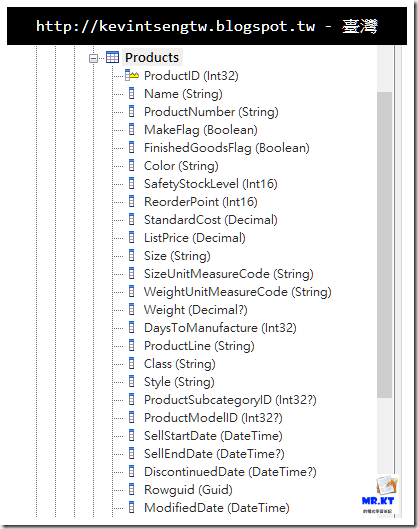Viewport: 418px width, 529px height.
Task: Select ProductLine (String) entry
Action: [x=199, y=346]
